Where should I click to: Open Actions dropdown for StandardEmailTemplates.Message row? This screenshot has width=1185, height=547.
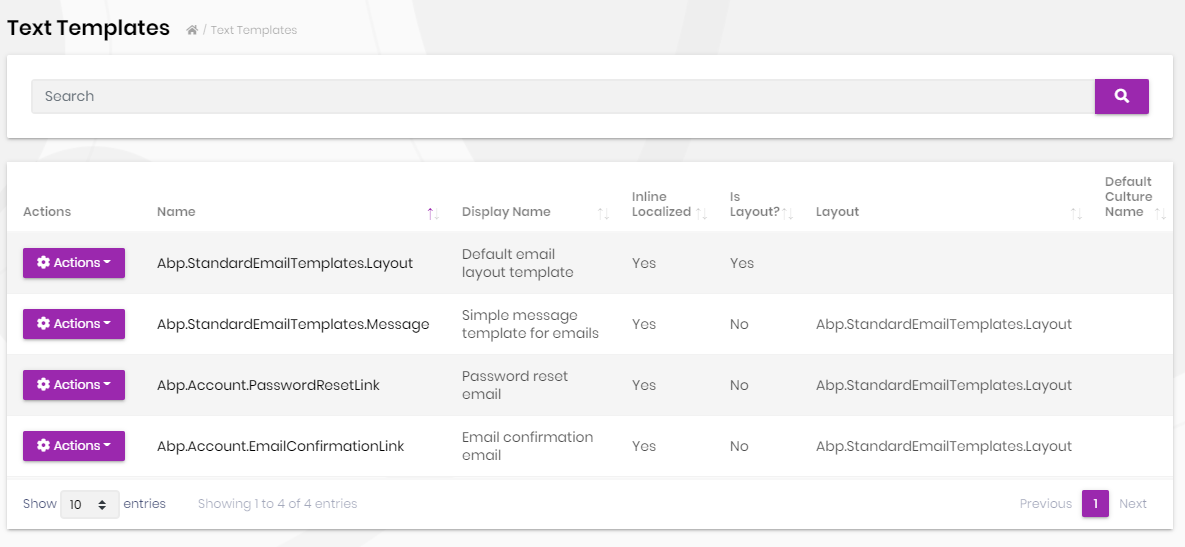(x=74, y=324)
